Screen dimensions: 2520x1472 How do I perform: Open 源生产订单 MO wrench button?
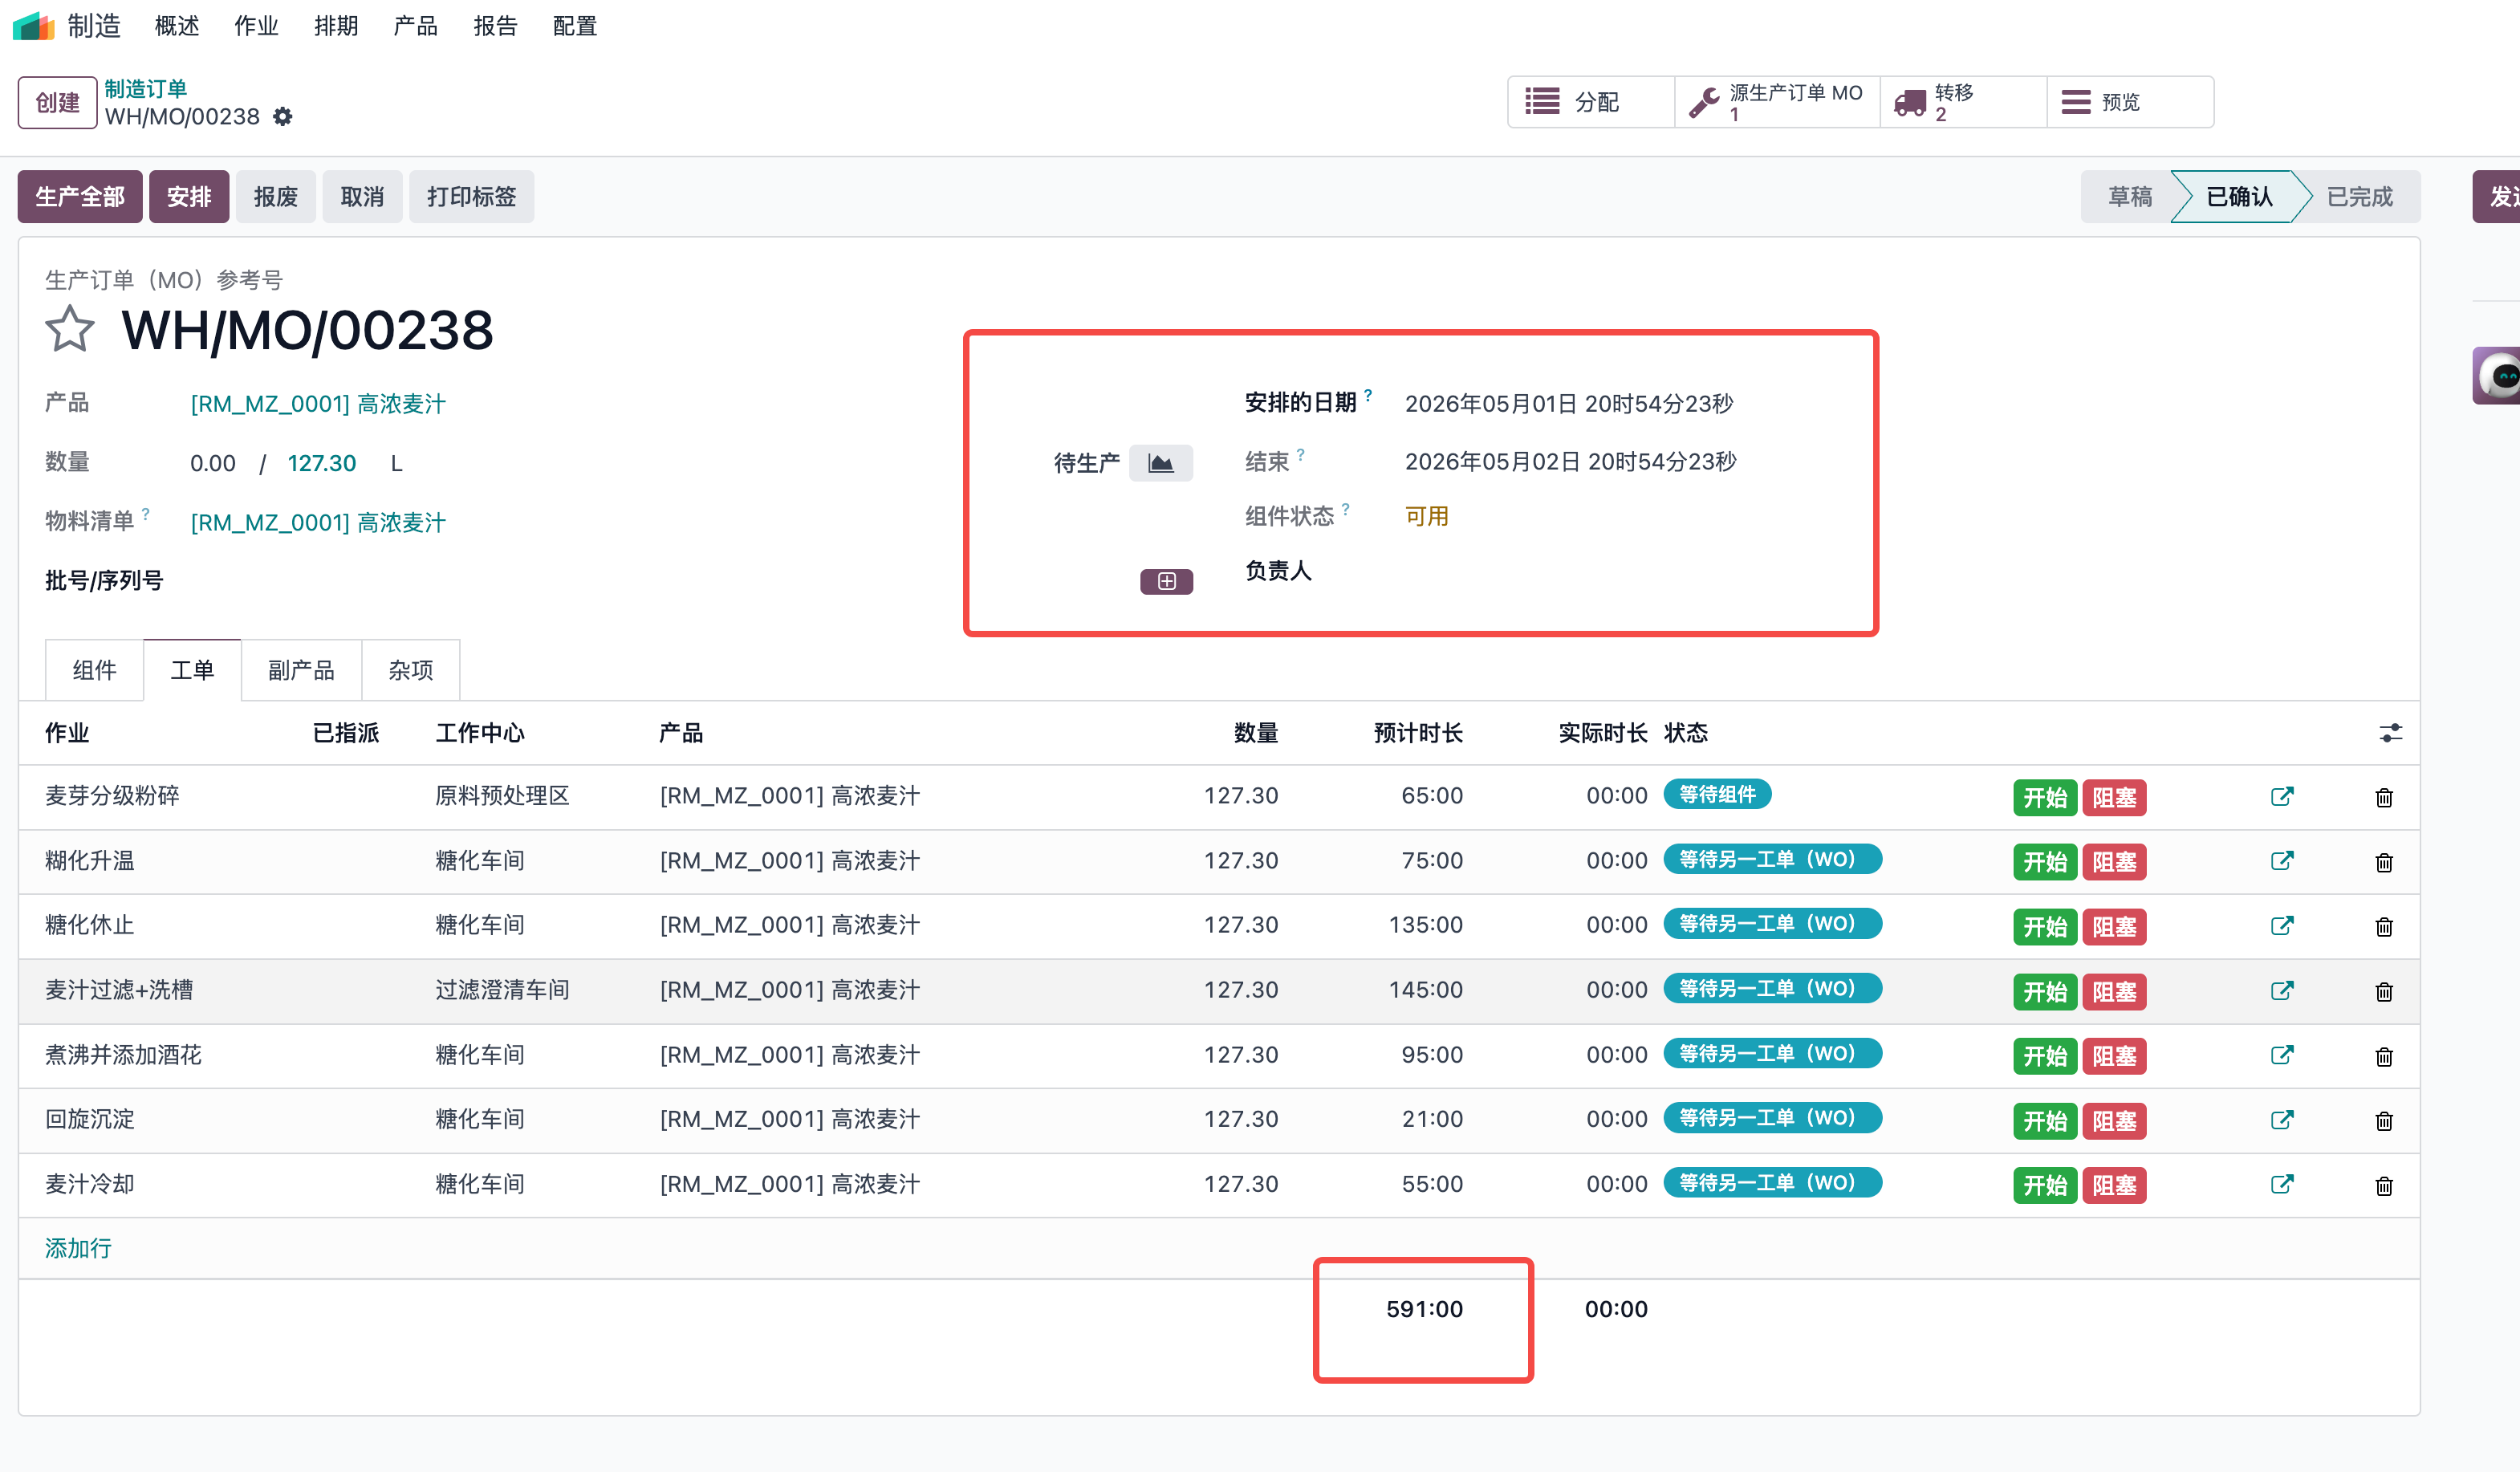point(1777,102)
